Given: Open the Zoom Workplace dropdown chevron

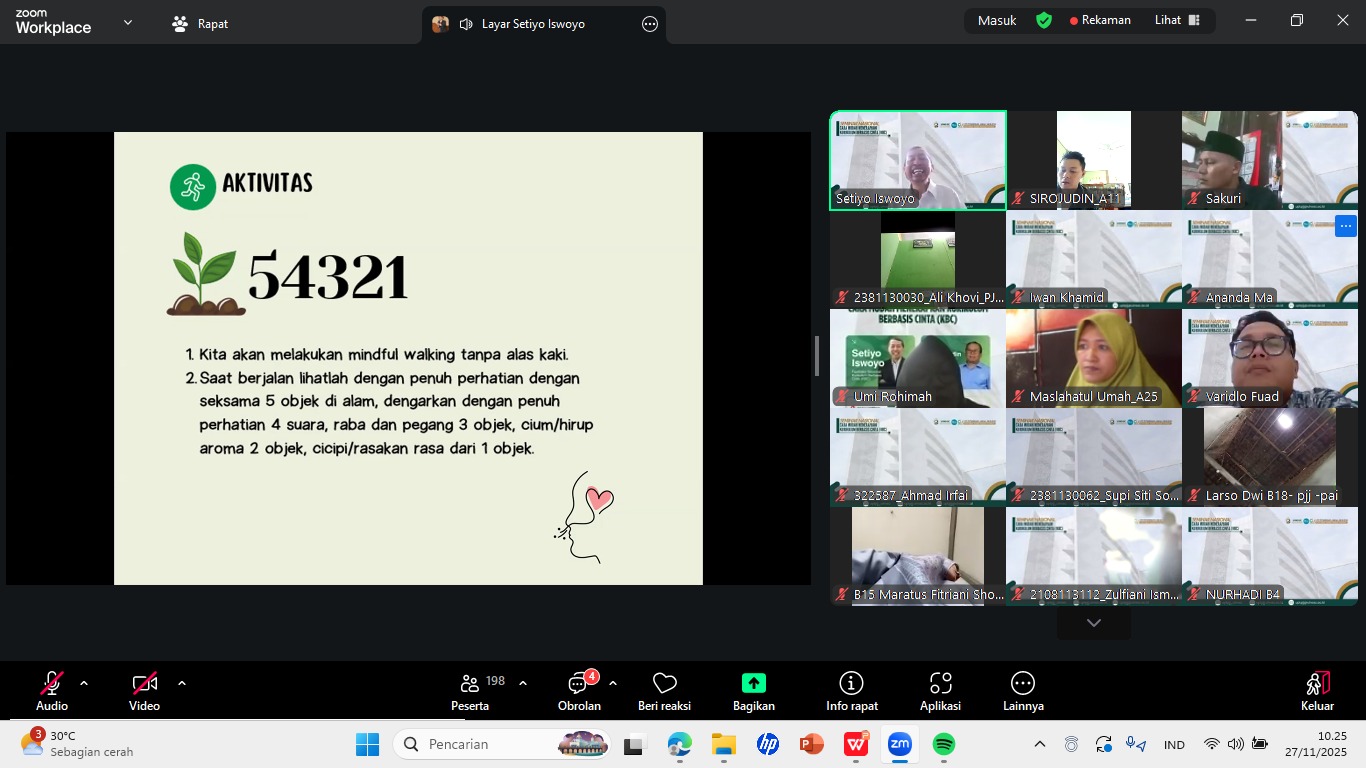Looking at the screenshot, I should coord(128,22).
